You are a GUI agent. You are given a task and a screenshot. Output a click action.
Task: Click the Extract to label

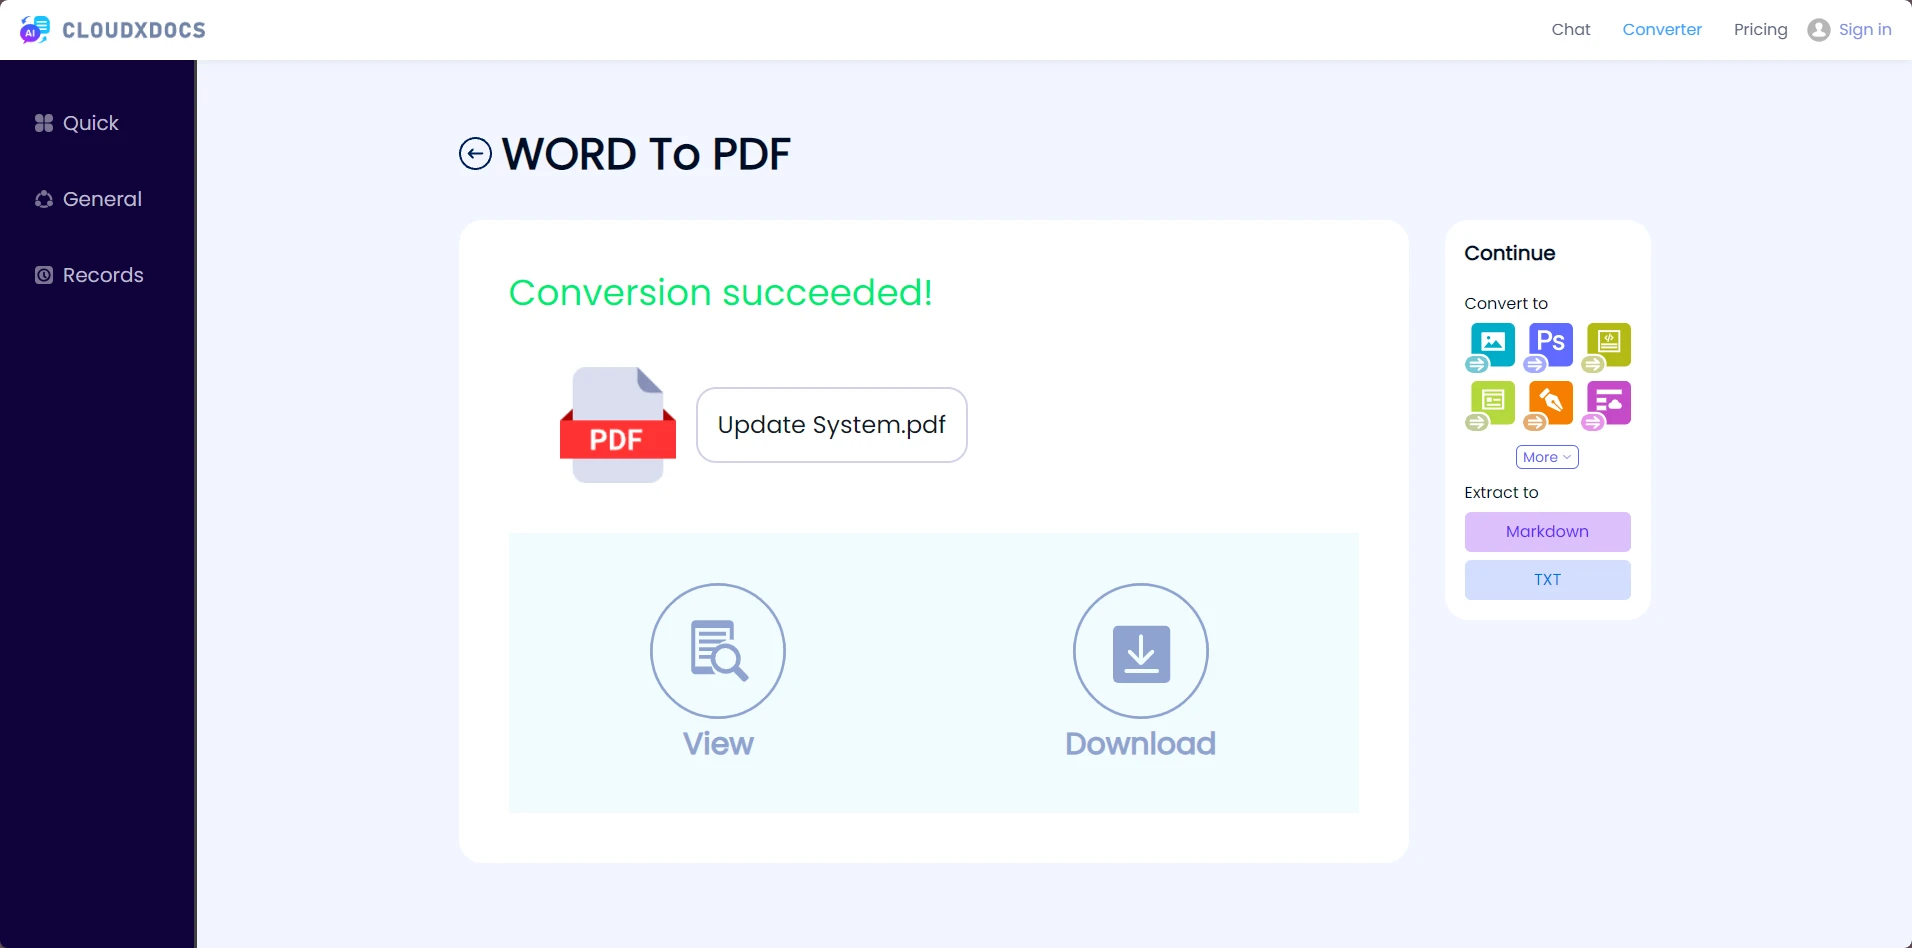1501,492
